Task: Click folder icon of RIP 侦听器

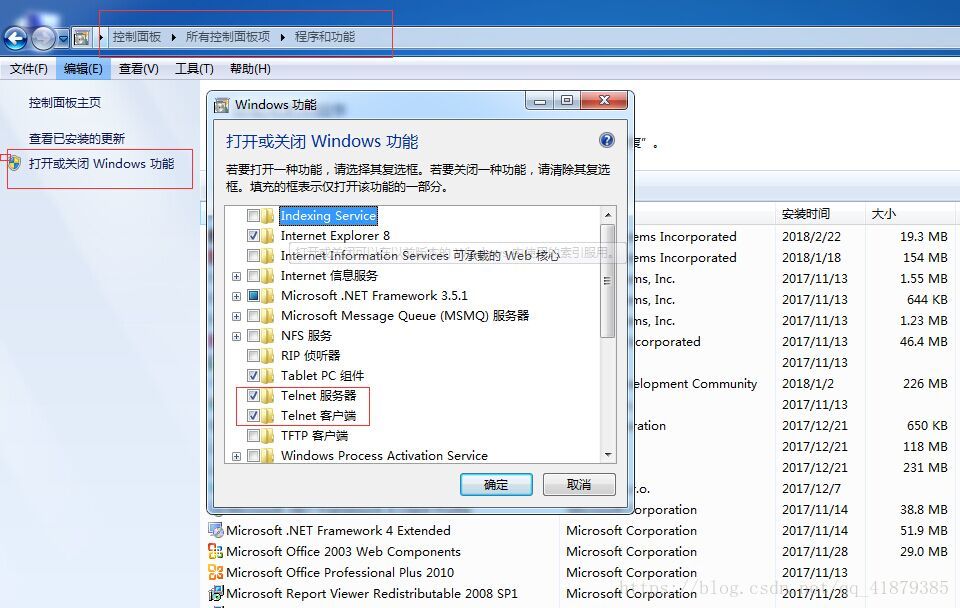Action: coord(268,356)
